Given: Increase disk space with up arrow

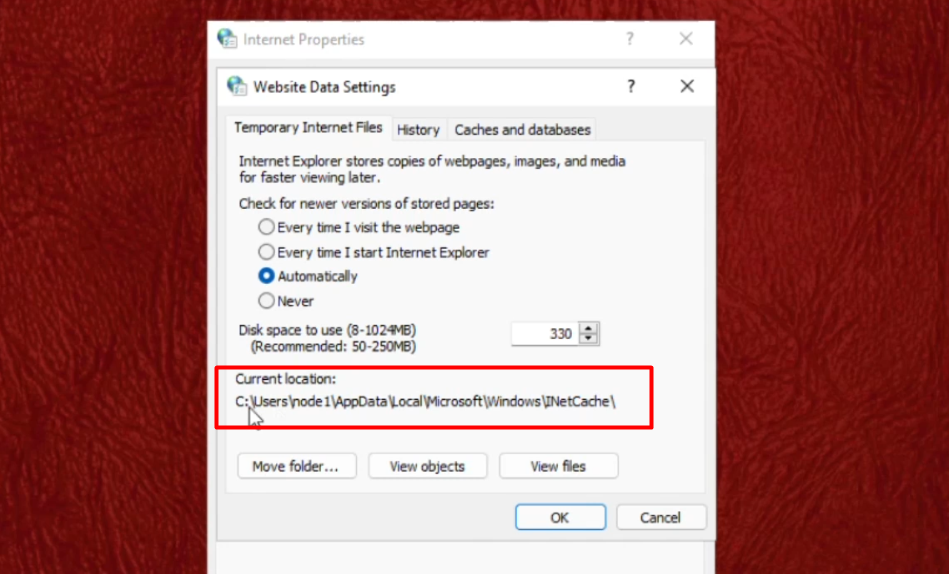Looking at the screenshot, I should [588, 328].
